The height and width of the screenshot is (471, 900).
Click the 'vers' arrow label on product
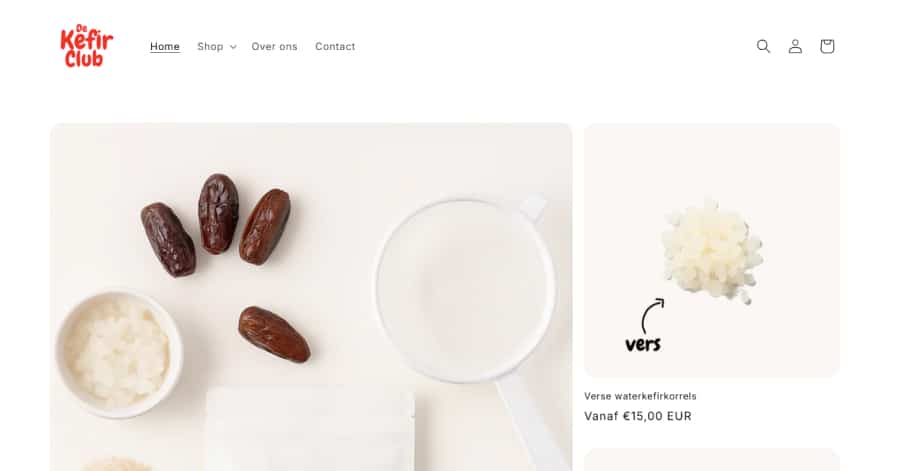tap(644, 325)
